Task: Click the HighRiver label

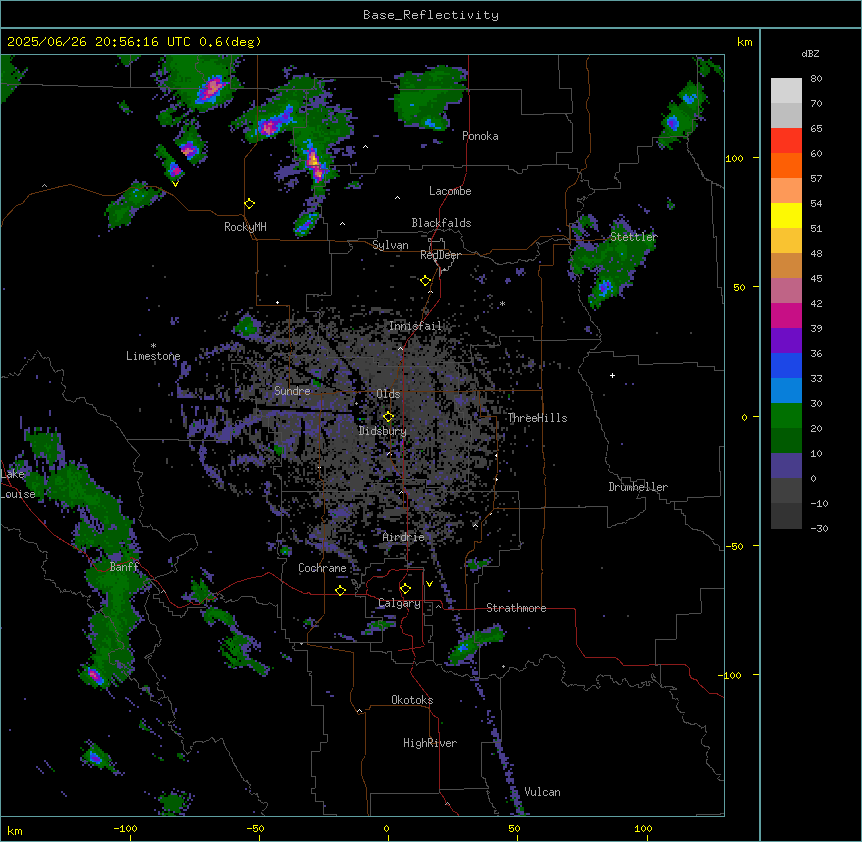Action: click(x=430, y=743)
